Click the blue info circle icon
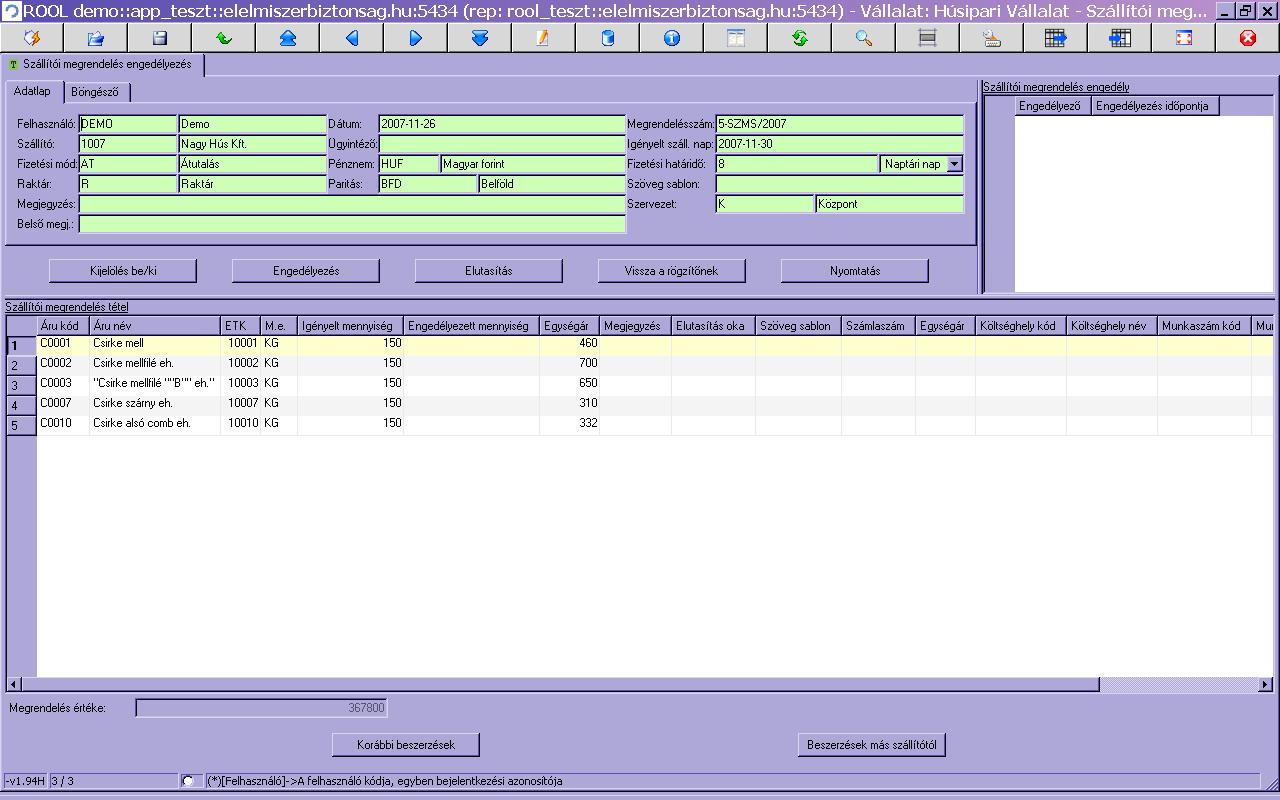 click(x=672, y=38)
